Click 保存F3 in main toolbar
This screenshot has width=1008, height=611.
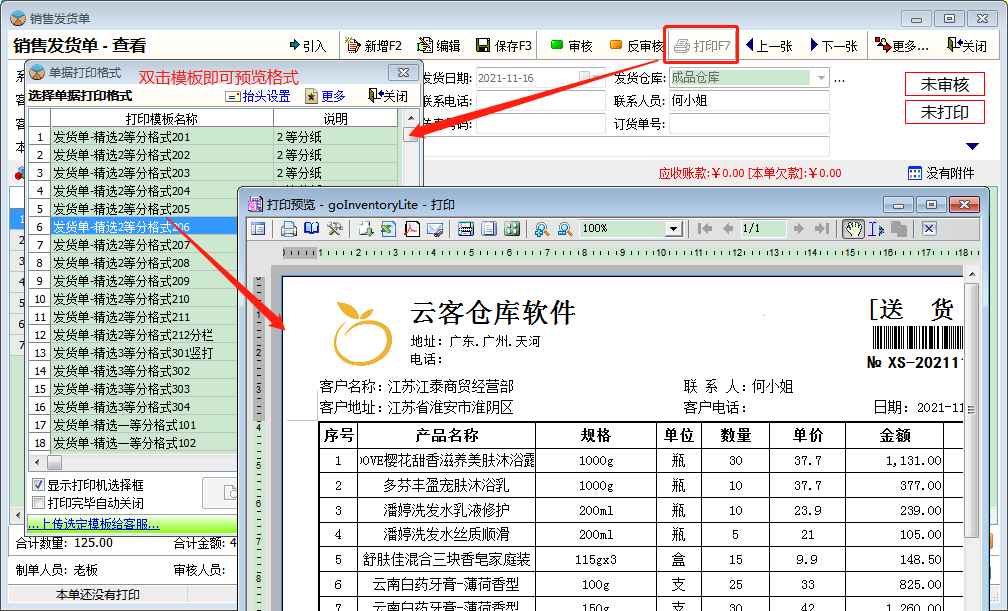click(x=504, y=46)
